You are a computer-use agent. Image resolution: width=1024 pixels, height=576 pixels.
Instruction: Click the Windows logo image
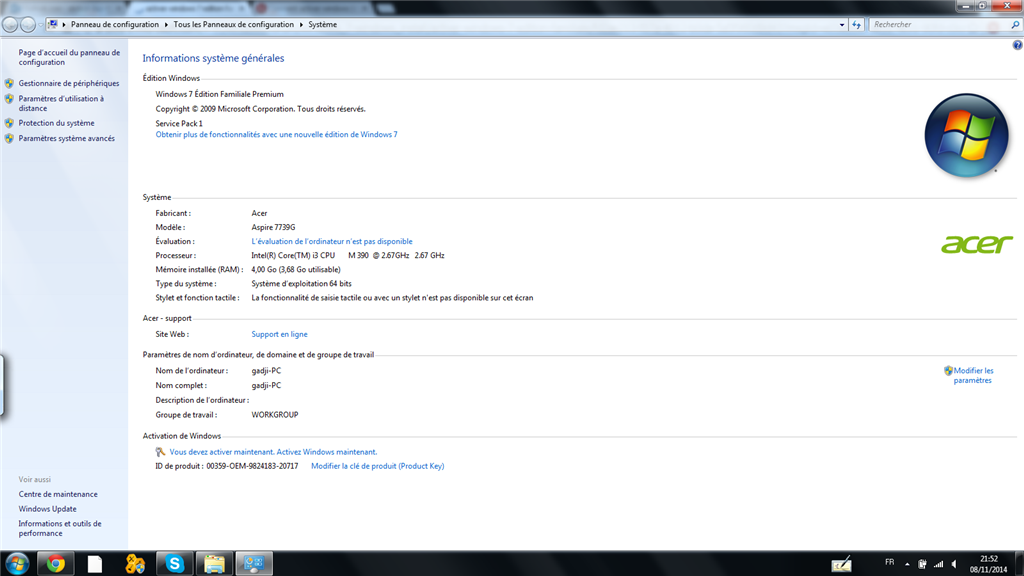click(x=967, y=135)
